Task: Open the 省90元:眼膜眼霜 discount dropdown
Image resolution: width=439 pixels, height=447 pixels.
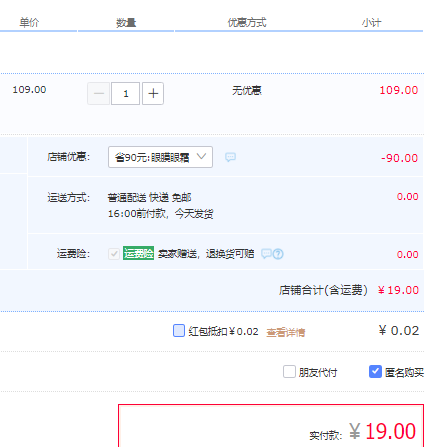Action: click(x=160, y=157)
